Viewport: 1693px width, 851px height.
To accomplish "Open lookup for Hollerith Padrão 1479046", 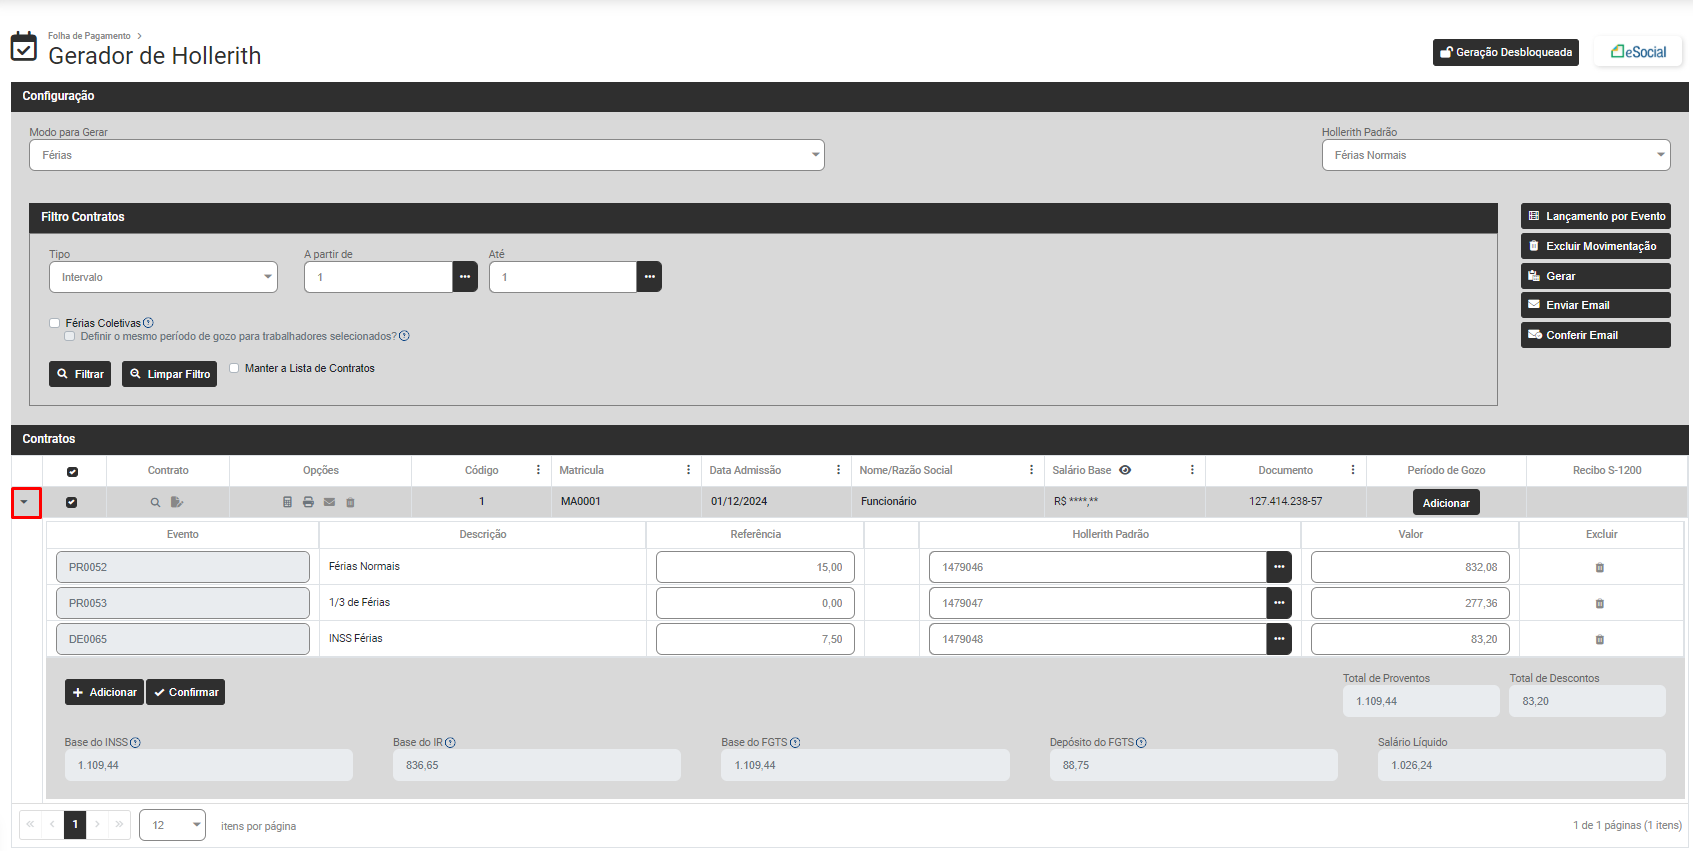I will point(1279,567).
